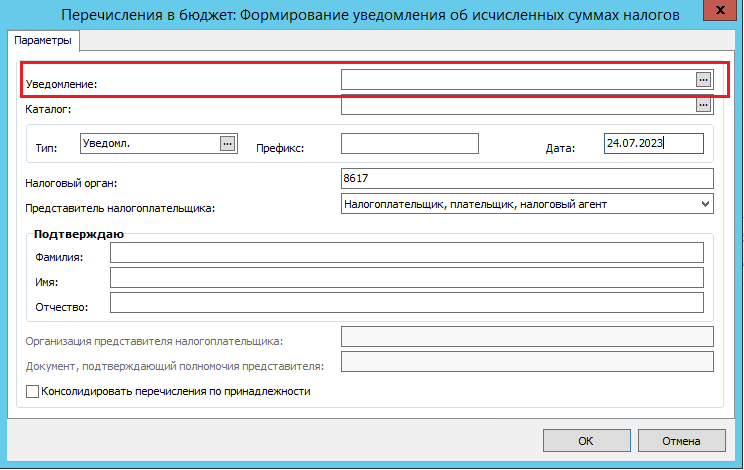The height and width of the screenshot is (470, 744).
Task: Focus the Налоговый орган field with 8617
Action: (526, 178)
